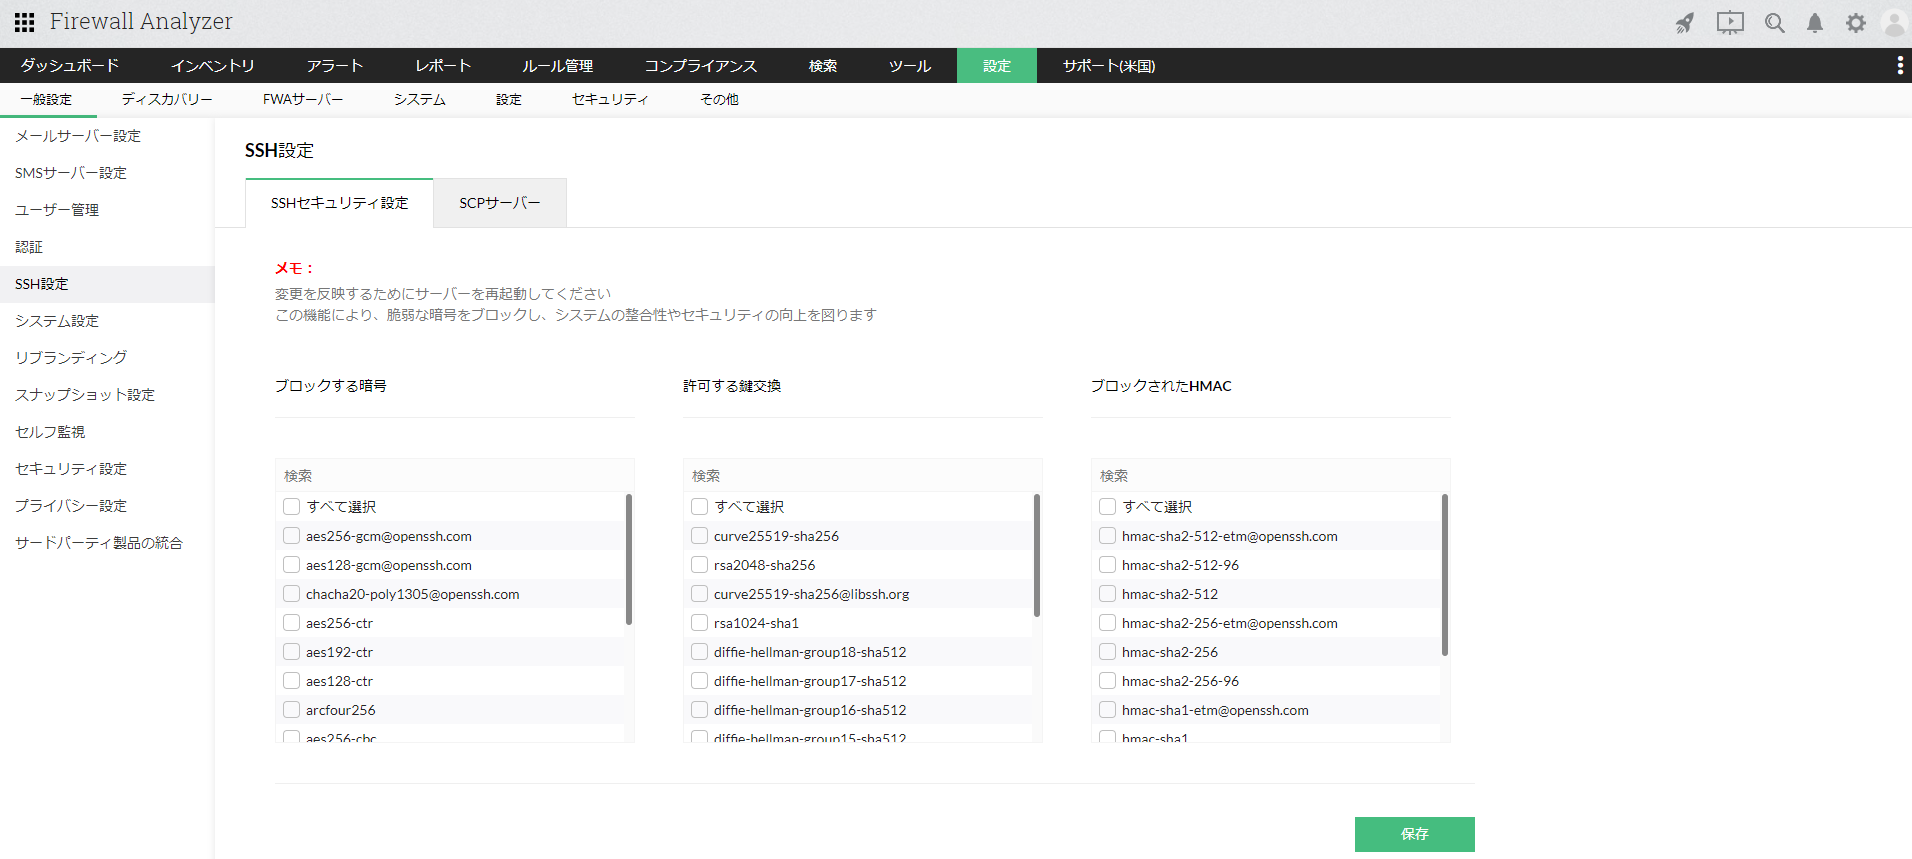The image size is (1912, 859).
Task: Open the vertical three-dot more menu
Action: [x=1900, y=66]
